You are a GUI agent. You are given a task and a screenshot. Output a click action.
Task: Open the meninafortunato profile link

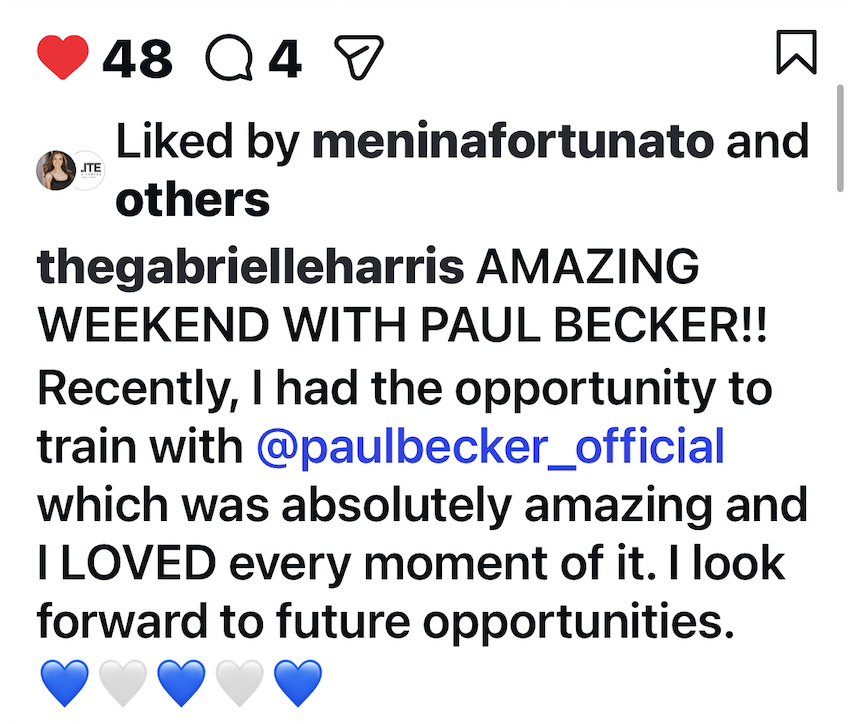point(514,143)
